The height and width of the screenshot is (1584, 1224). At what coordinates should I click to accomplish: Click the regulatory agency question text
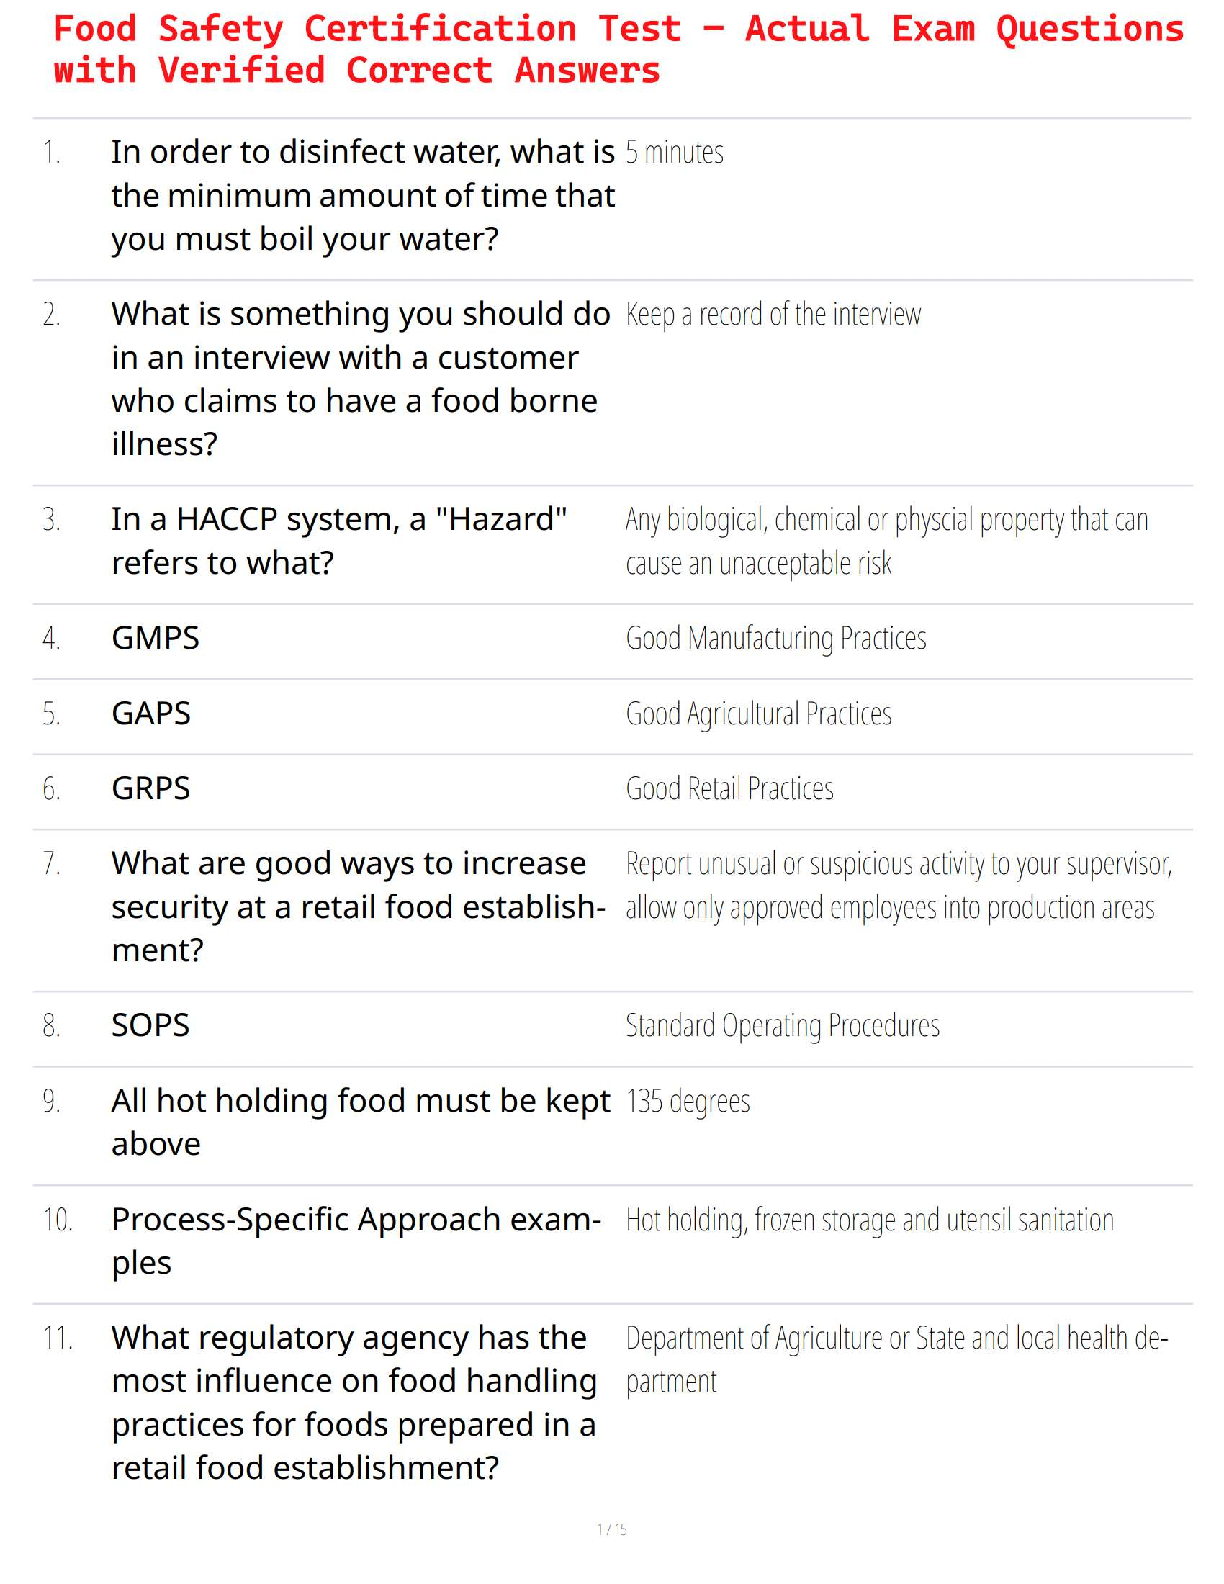coord(354,1402)
